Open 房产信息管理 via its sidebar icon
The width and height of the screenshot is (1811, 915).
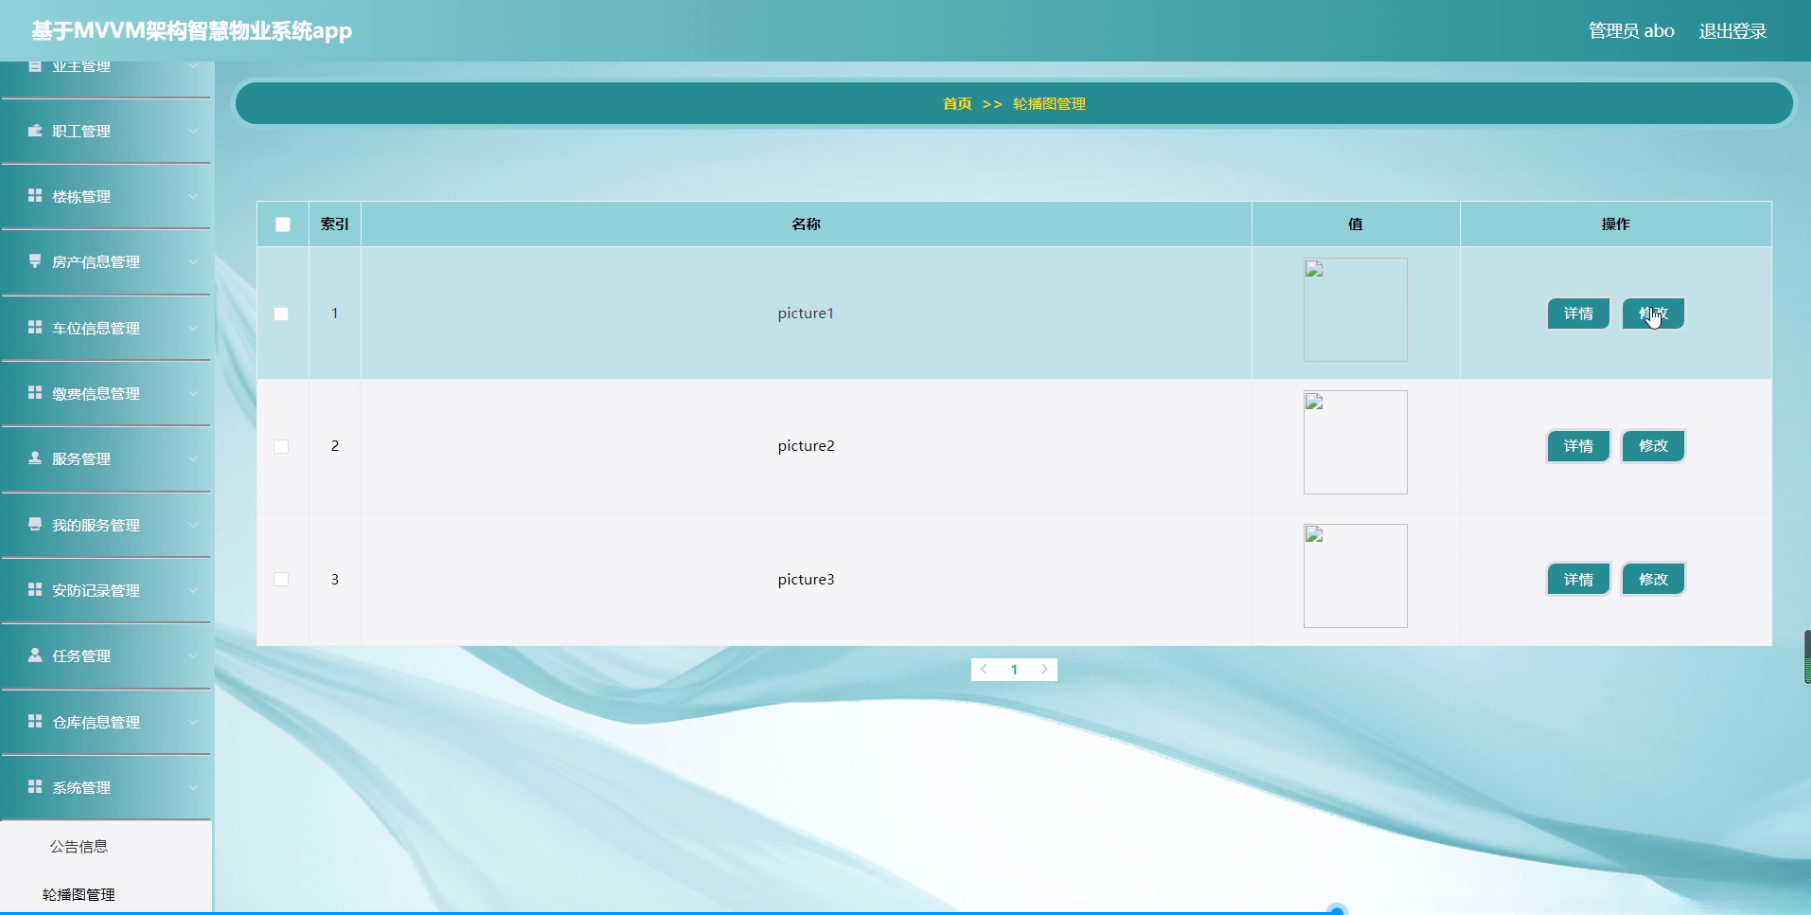pos(33,262)
